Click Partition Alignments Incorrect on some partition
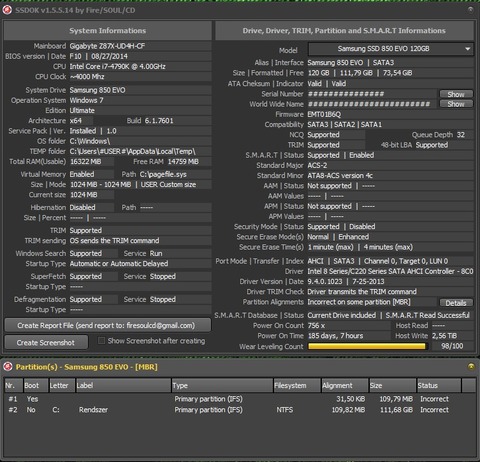 click(359, 302)
